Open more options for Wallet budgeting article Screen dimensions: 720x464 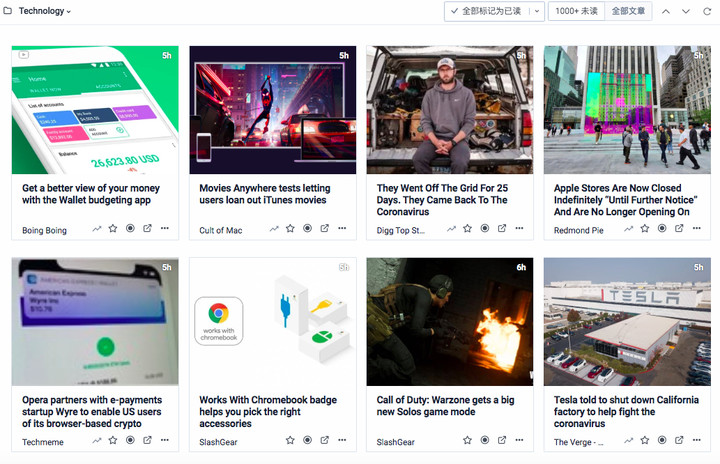[x=165, y=228]
